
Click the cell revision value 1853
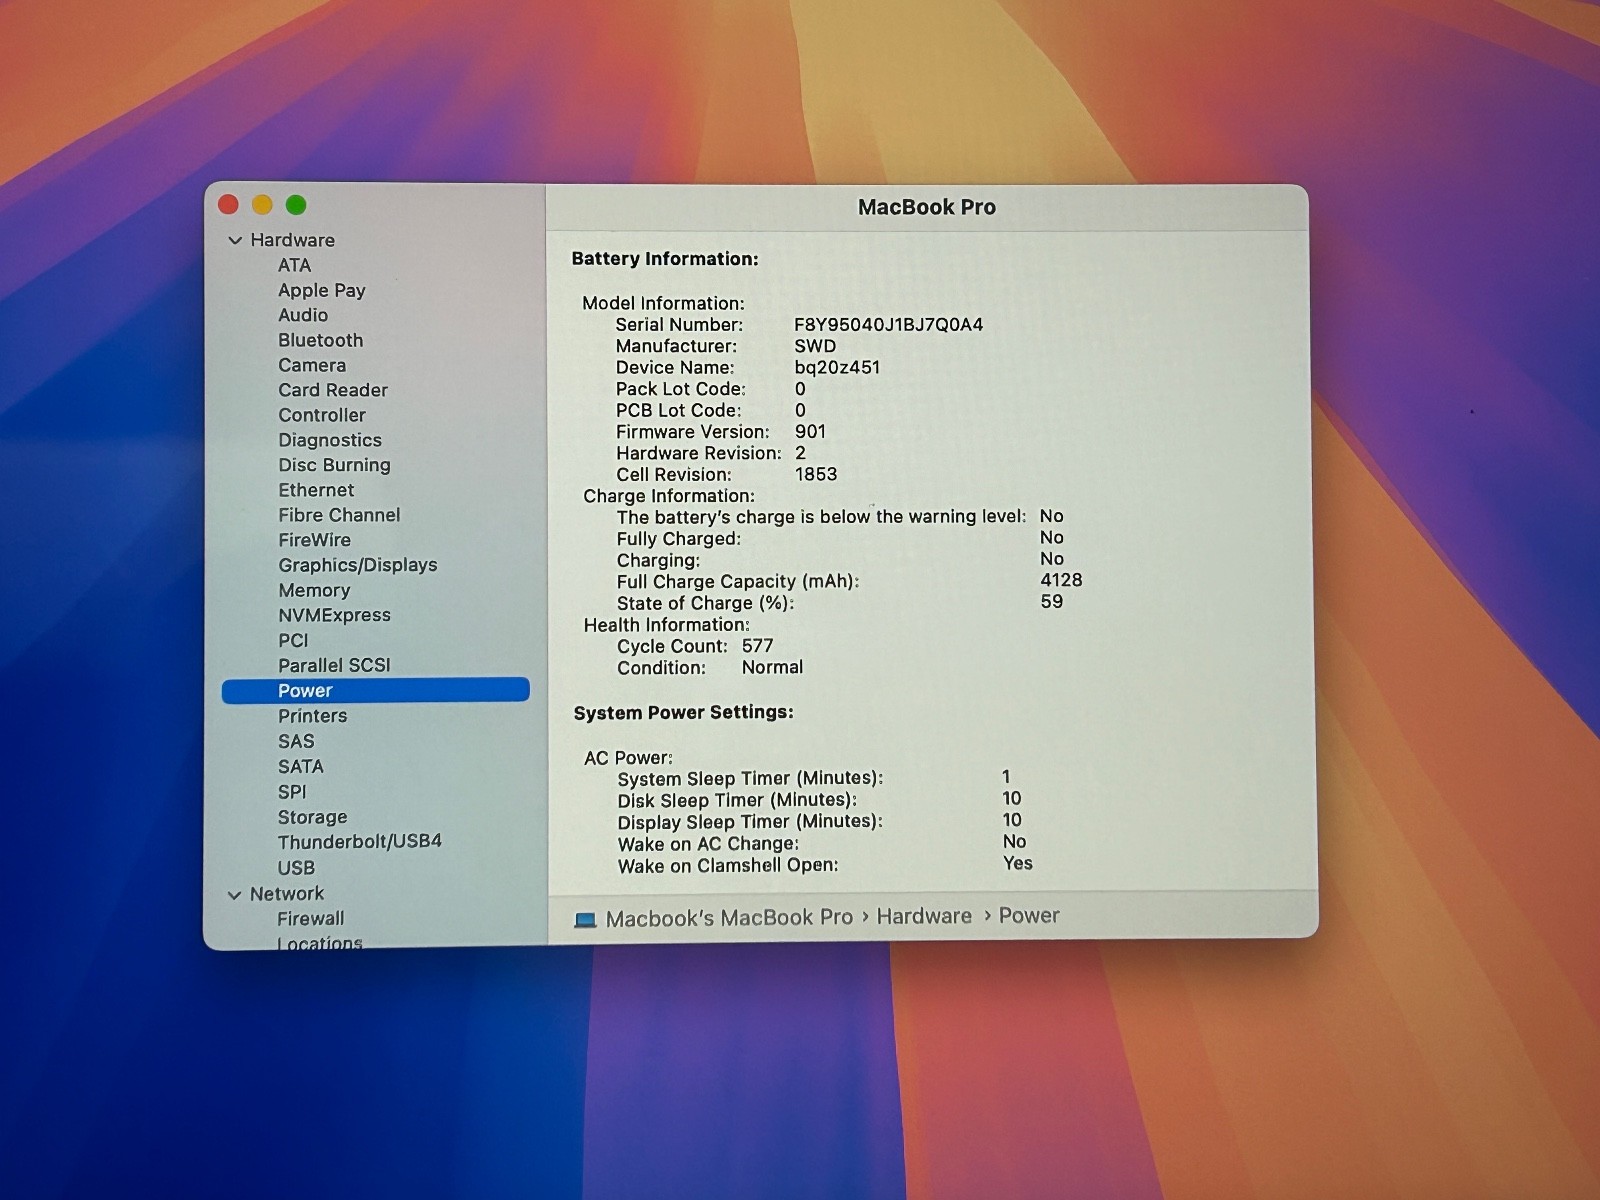click(816, 474)
